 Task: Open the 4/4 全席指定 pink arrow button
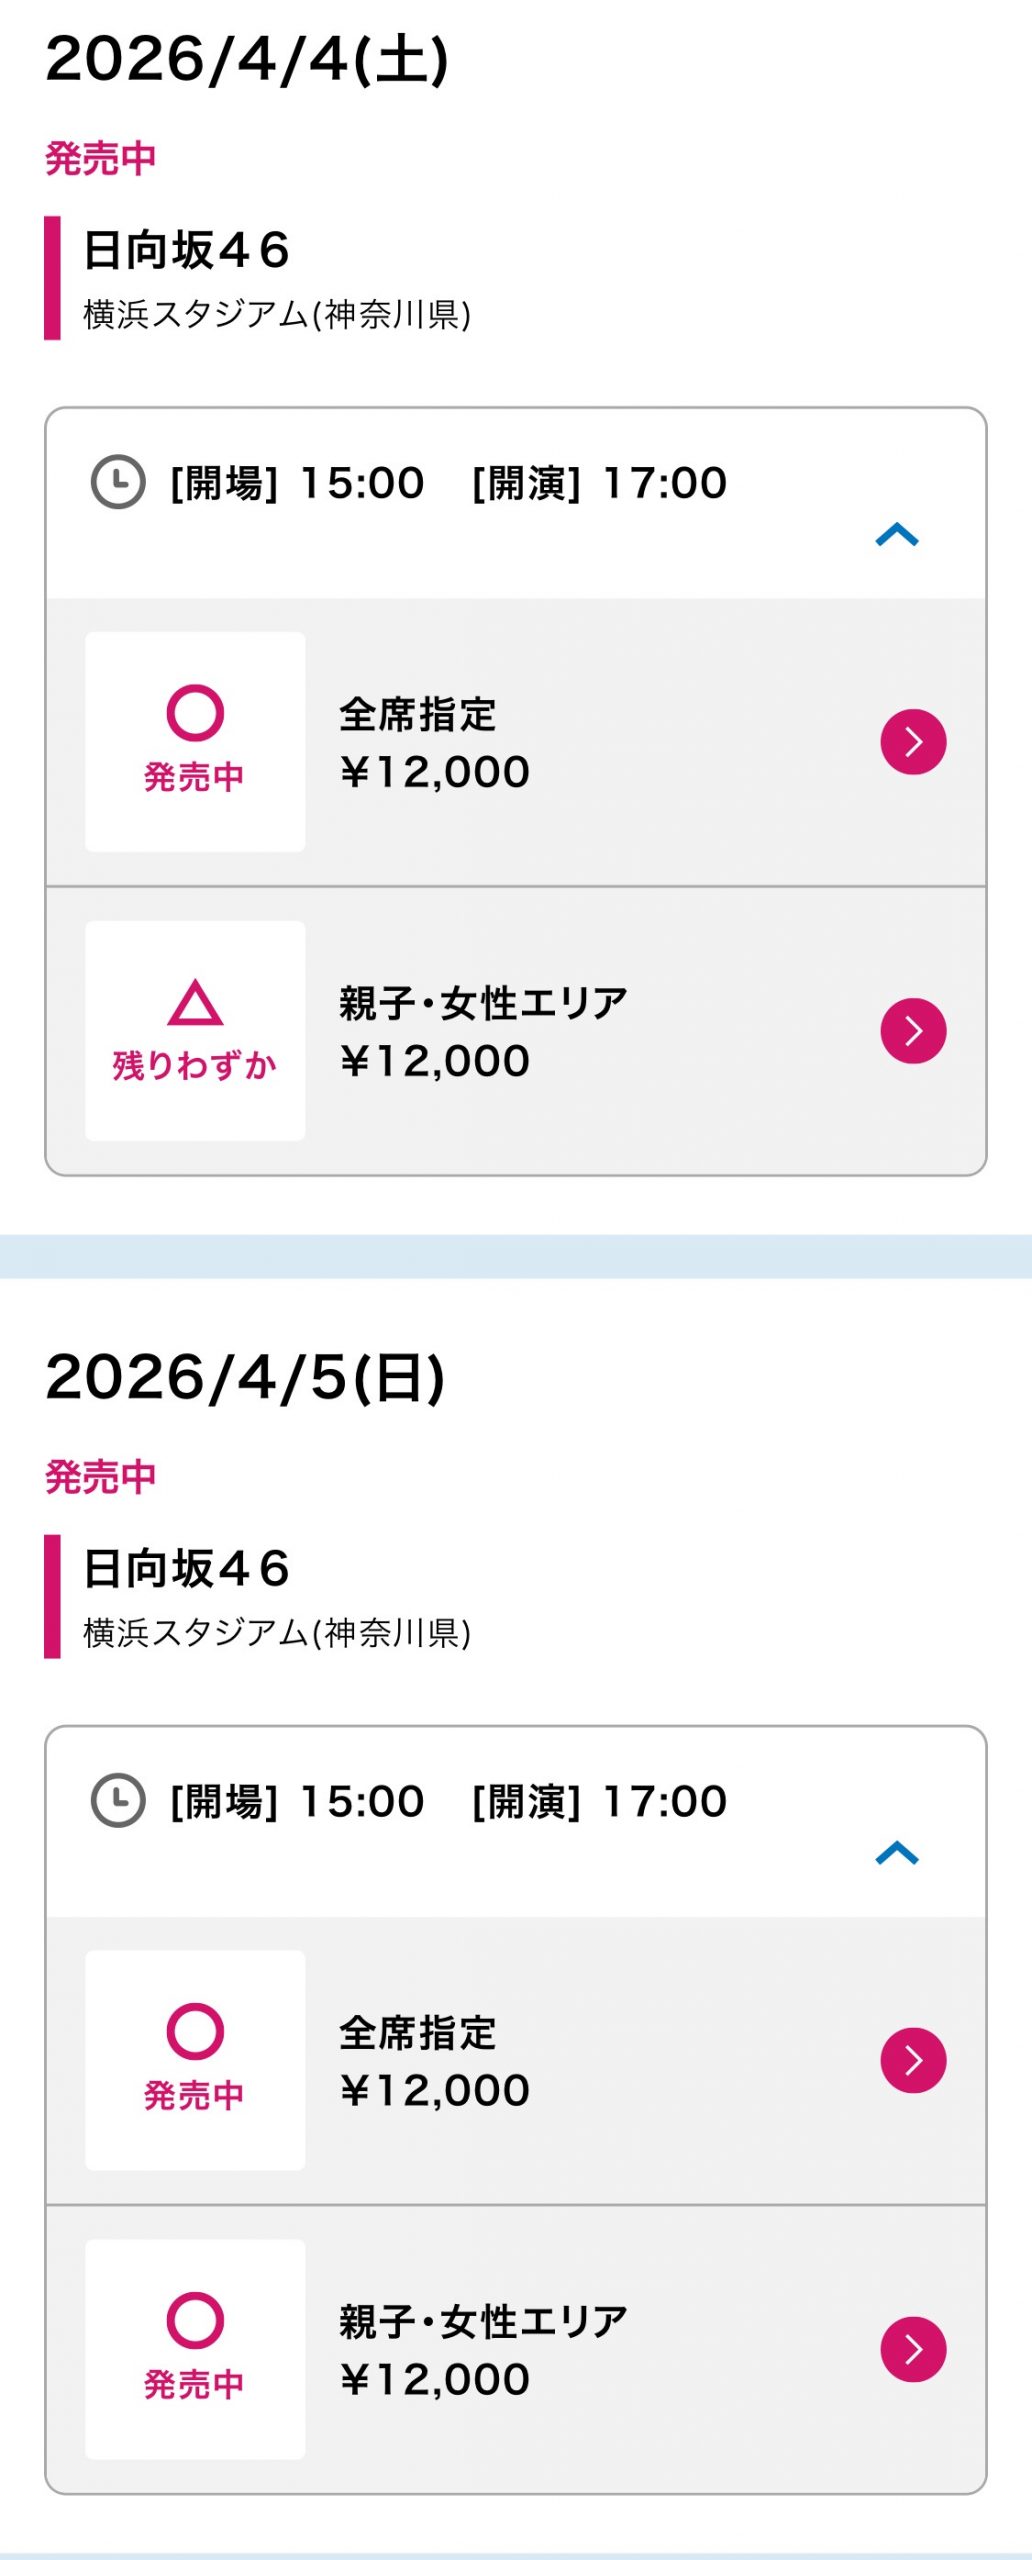pyautogui.click(x=913, y=742)
